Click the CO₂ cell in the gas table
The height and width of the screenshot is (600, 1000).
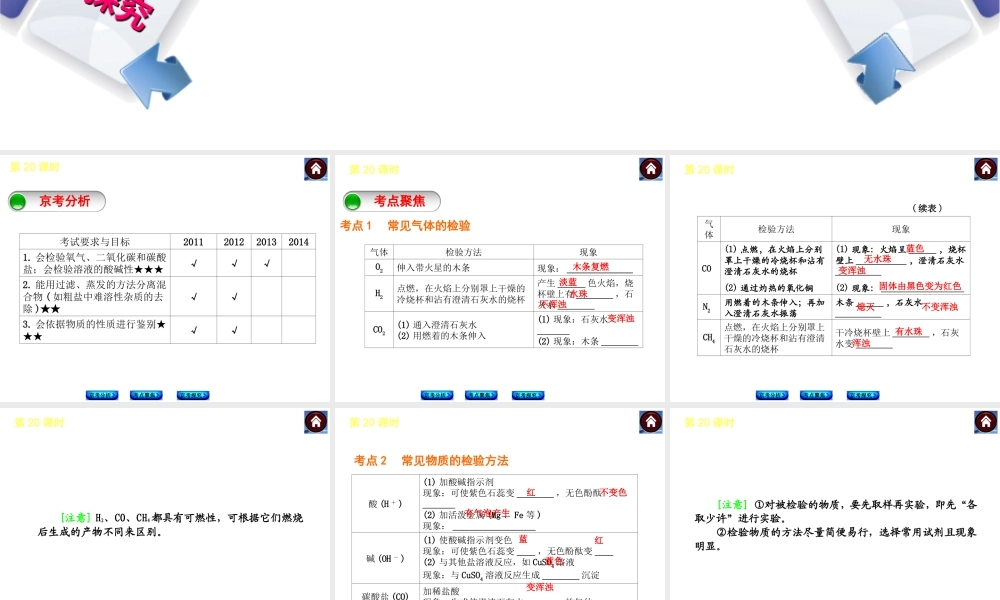(x=379, y=330)
